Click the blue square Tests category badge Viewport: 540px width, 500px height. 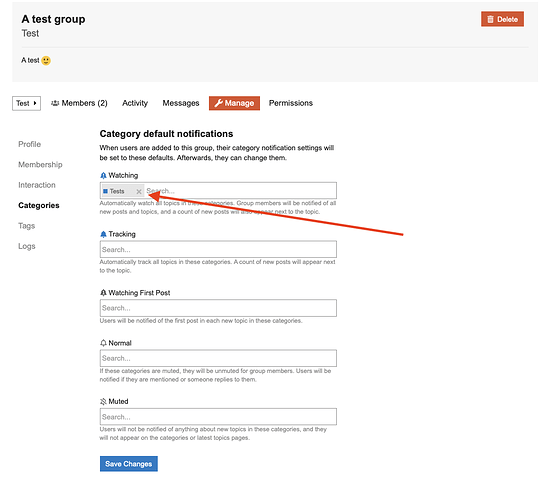[x=105, y=191]
